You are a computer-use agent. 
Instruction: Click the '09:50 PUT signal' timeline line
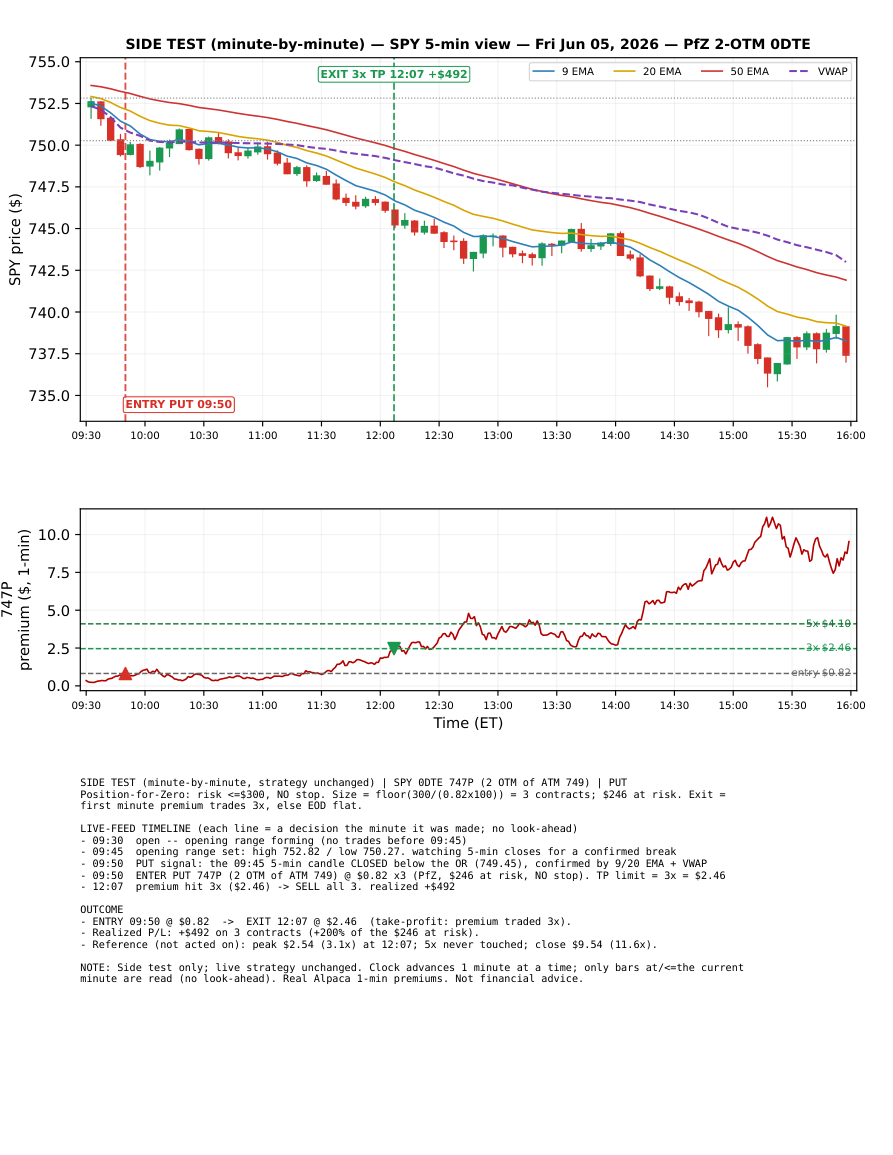pos(393,863)
